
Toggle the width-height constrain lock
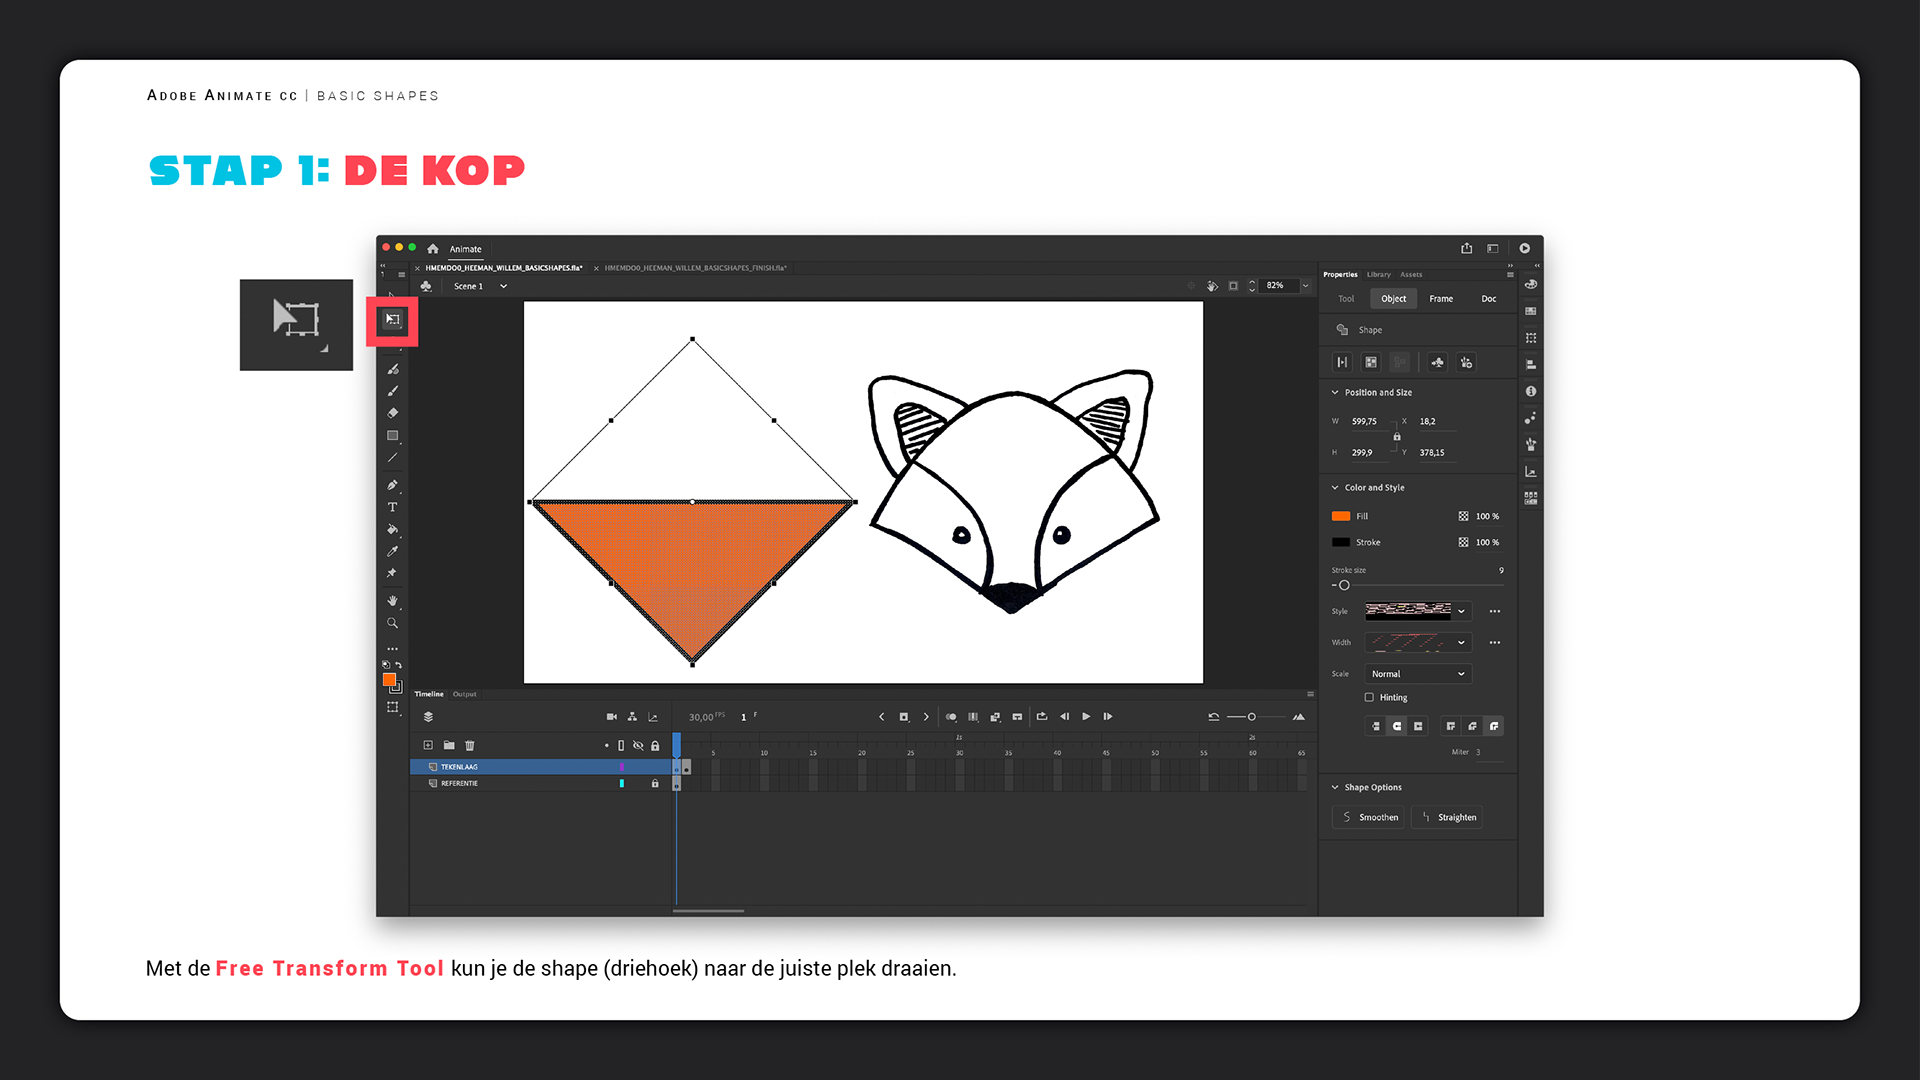pyautogui.click(x=1397, y=437)
